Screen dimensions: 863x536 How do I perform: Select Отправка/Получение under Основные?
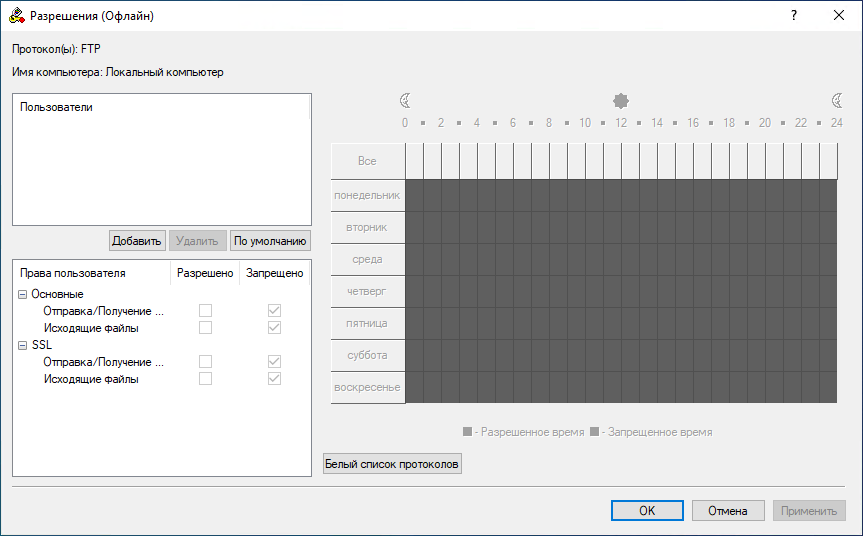pyautogui.click(x=103, y=311)
